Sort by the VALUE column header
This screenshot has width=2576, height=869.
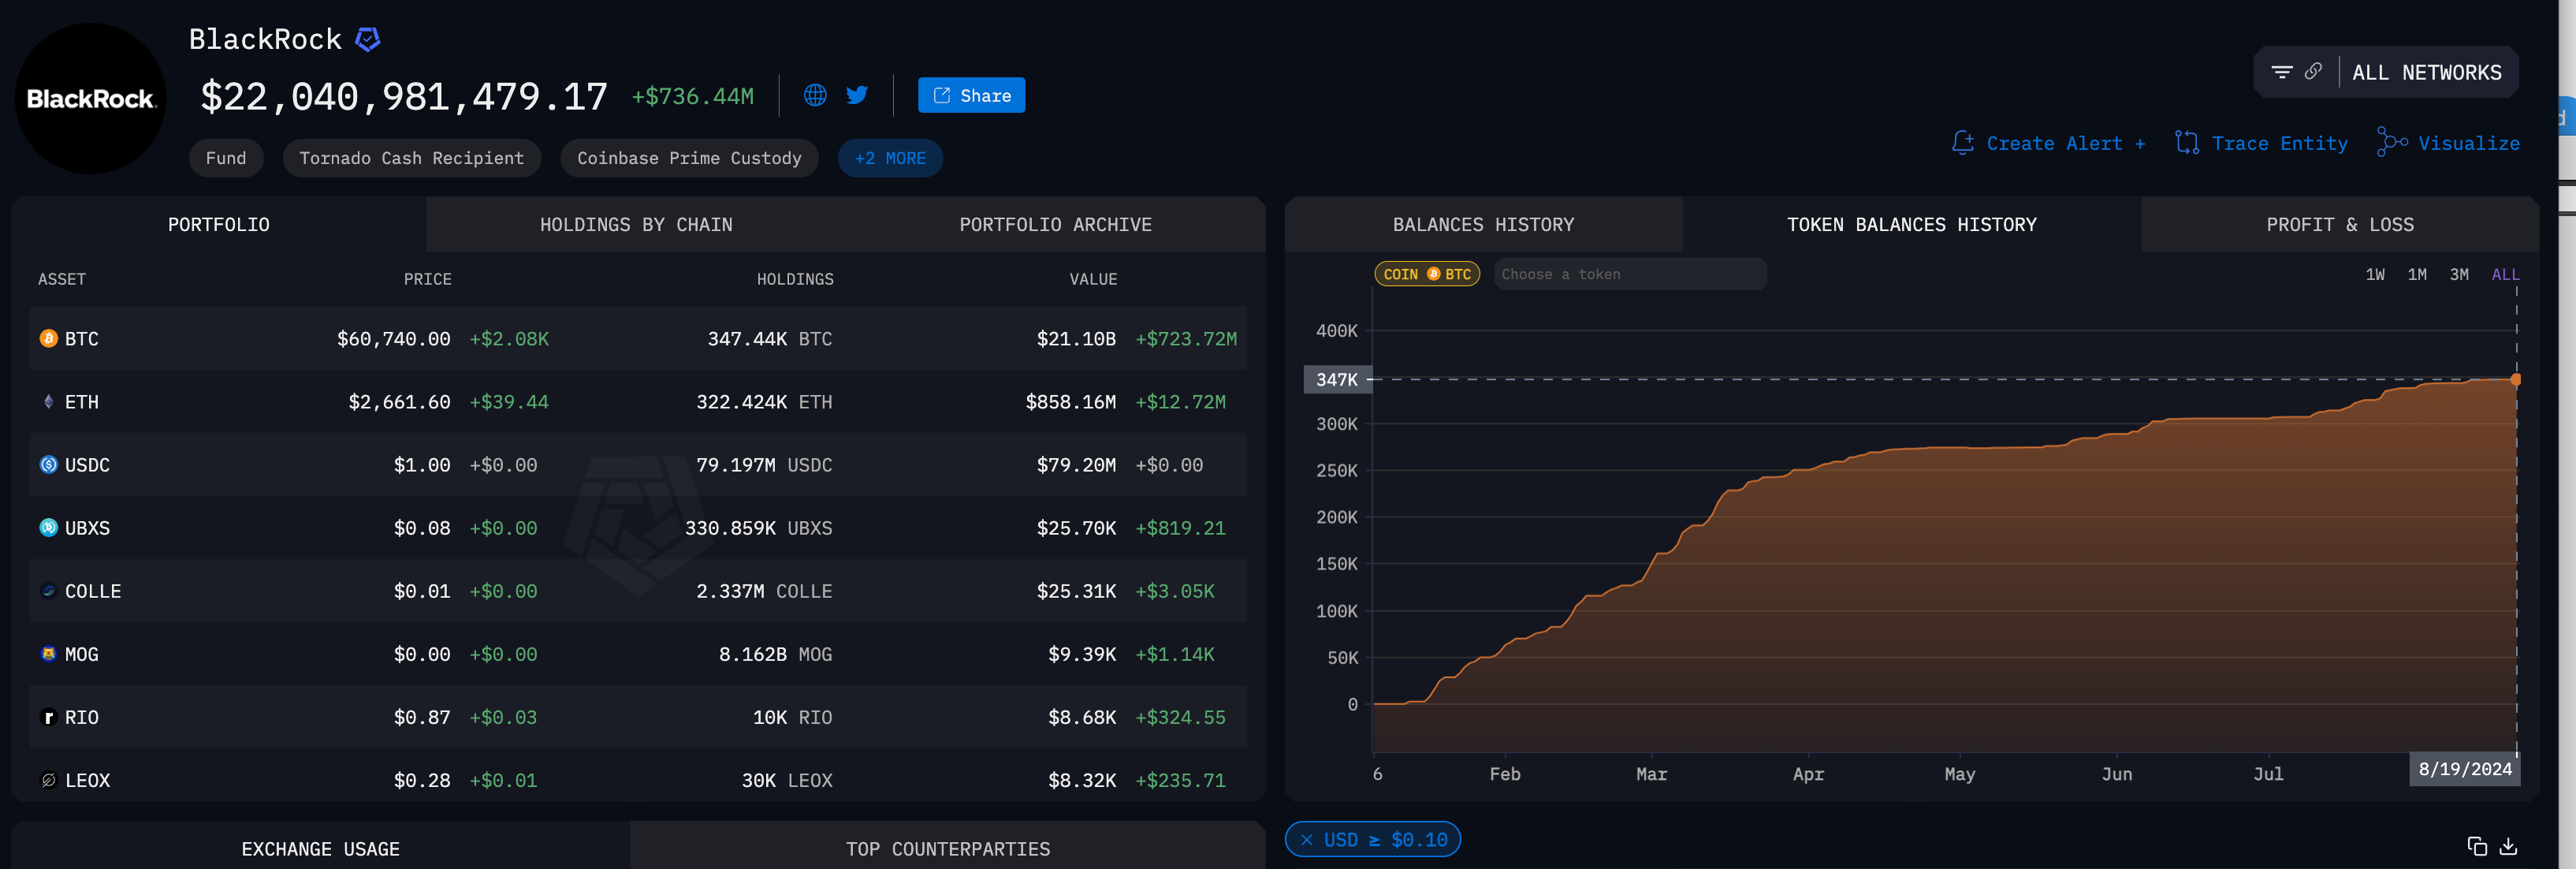[x=1093, y=279]
